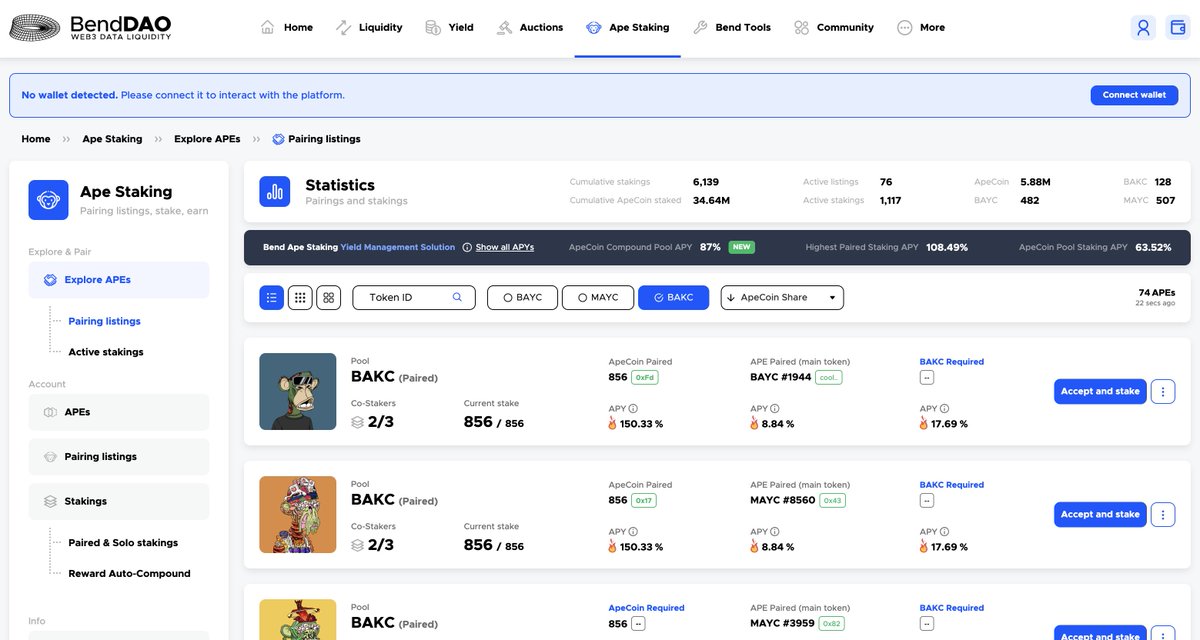The width and height of the screenshot is (1200, 640).
Task: Open the second BAKC ape thumbnail with orange background
Action: click(298, 515)
